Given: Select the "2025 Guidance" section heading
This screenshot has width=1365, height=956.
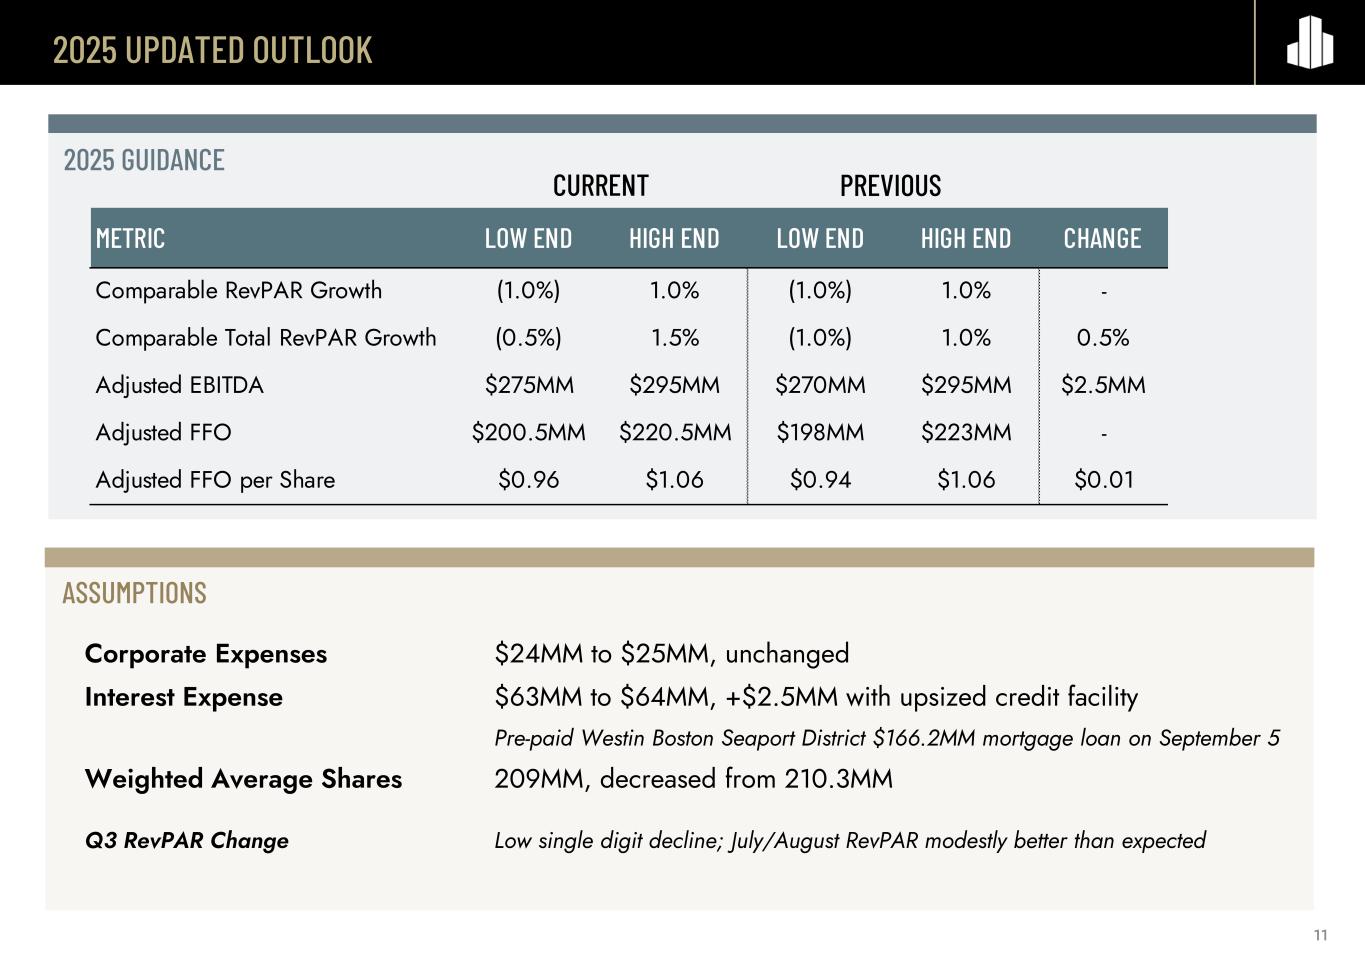Looking at the screenshot, I should pyautogui.click(x=144, y=160).
